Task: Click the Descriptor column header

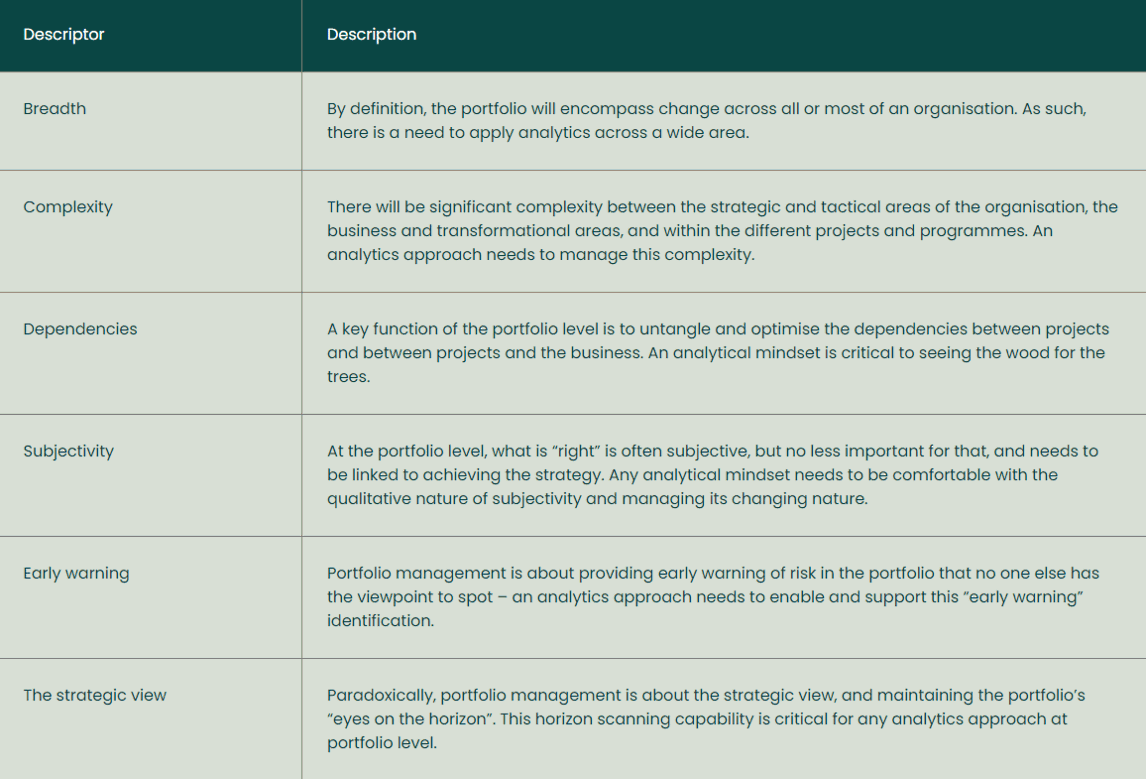Action: click(x=64, y=35)
